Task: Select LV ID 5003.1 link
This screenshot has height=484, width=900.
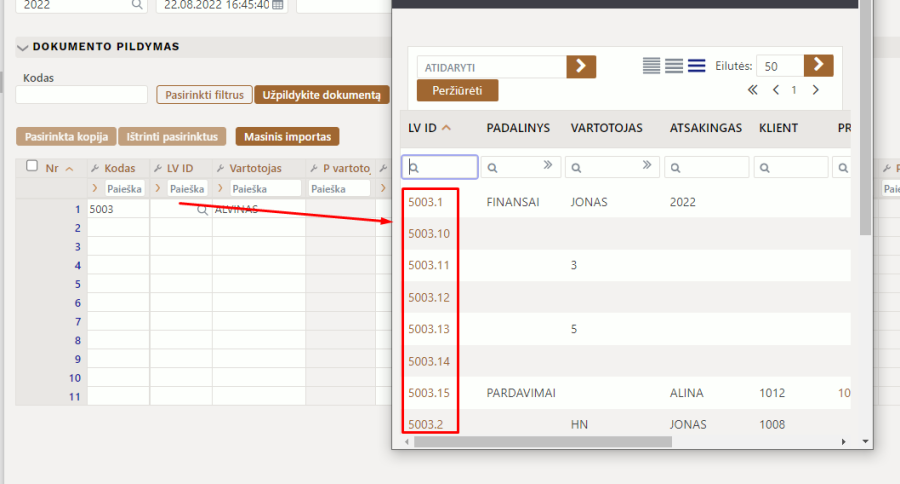Action: tap(425, 202)
